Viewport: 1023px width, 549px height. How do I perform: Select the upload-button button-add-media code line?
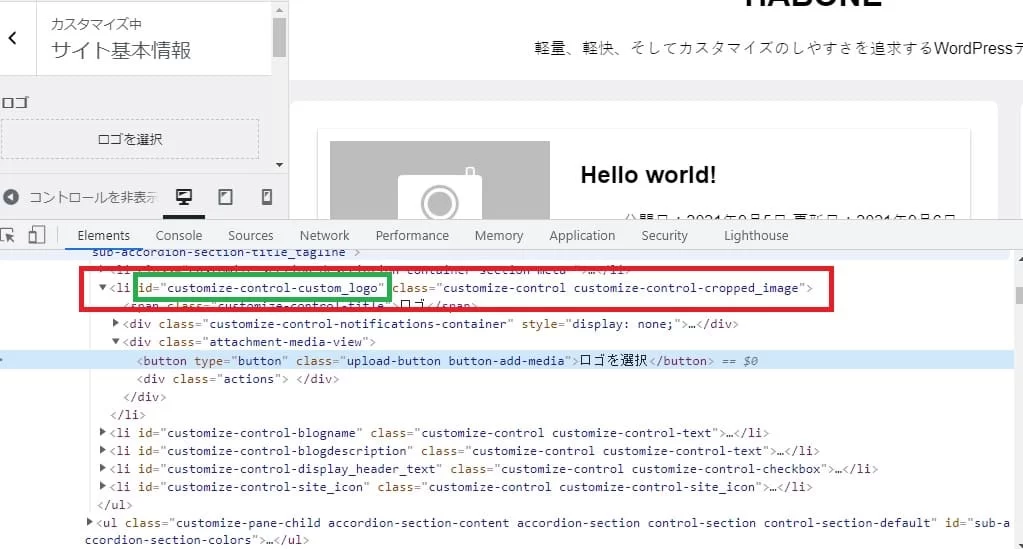pyautogui.click(x=507, y=360)
